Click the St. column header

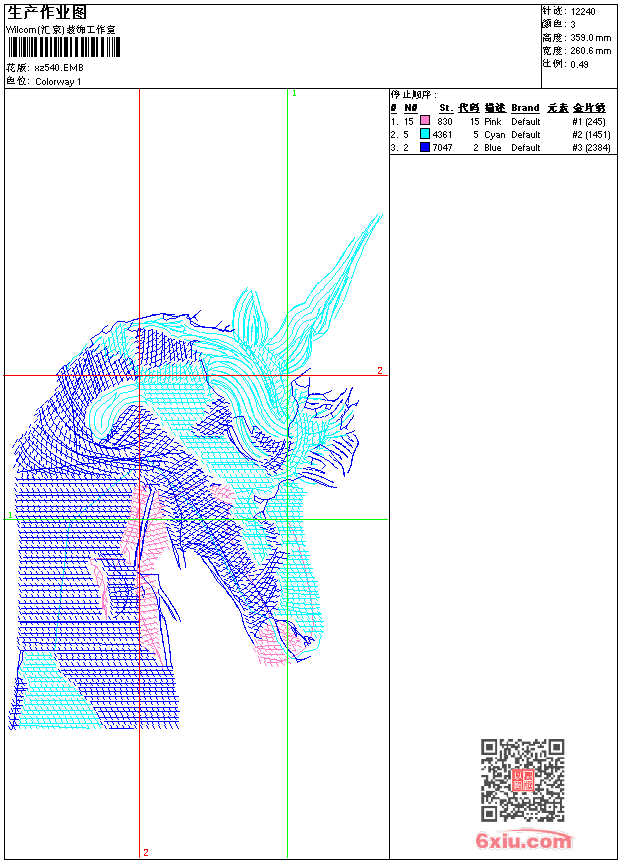pos(445,108)
